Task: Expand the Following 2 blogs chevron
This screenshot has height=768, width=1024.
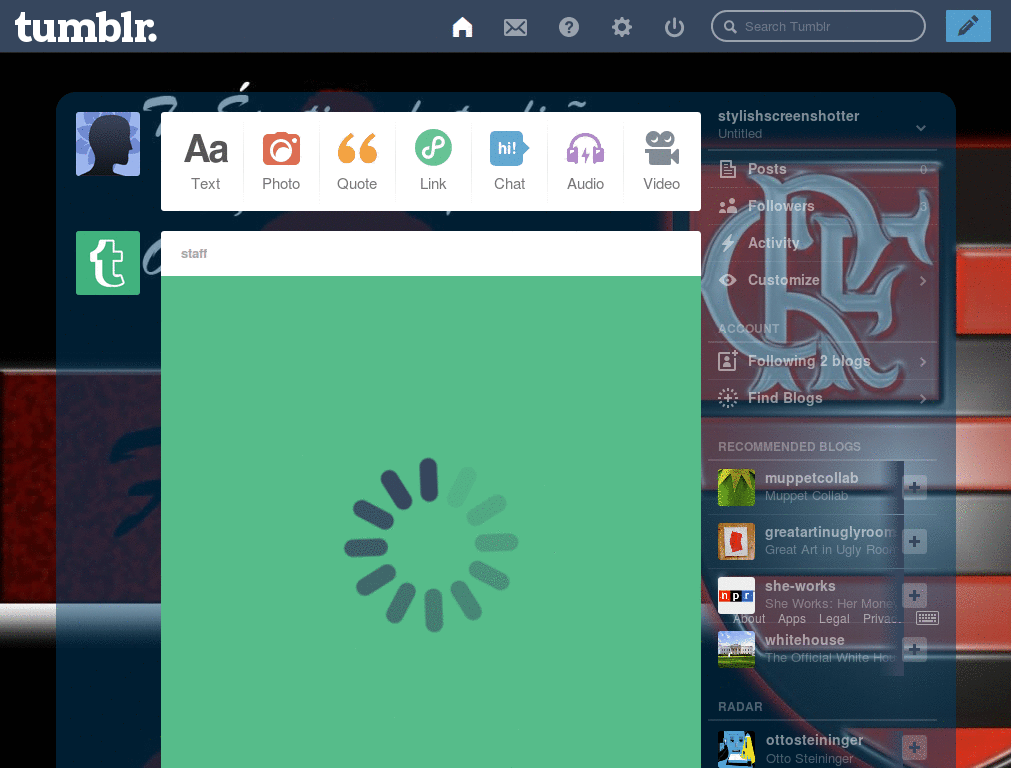Action: tap(923, 362)
